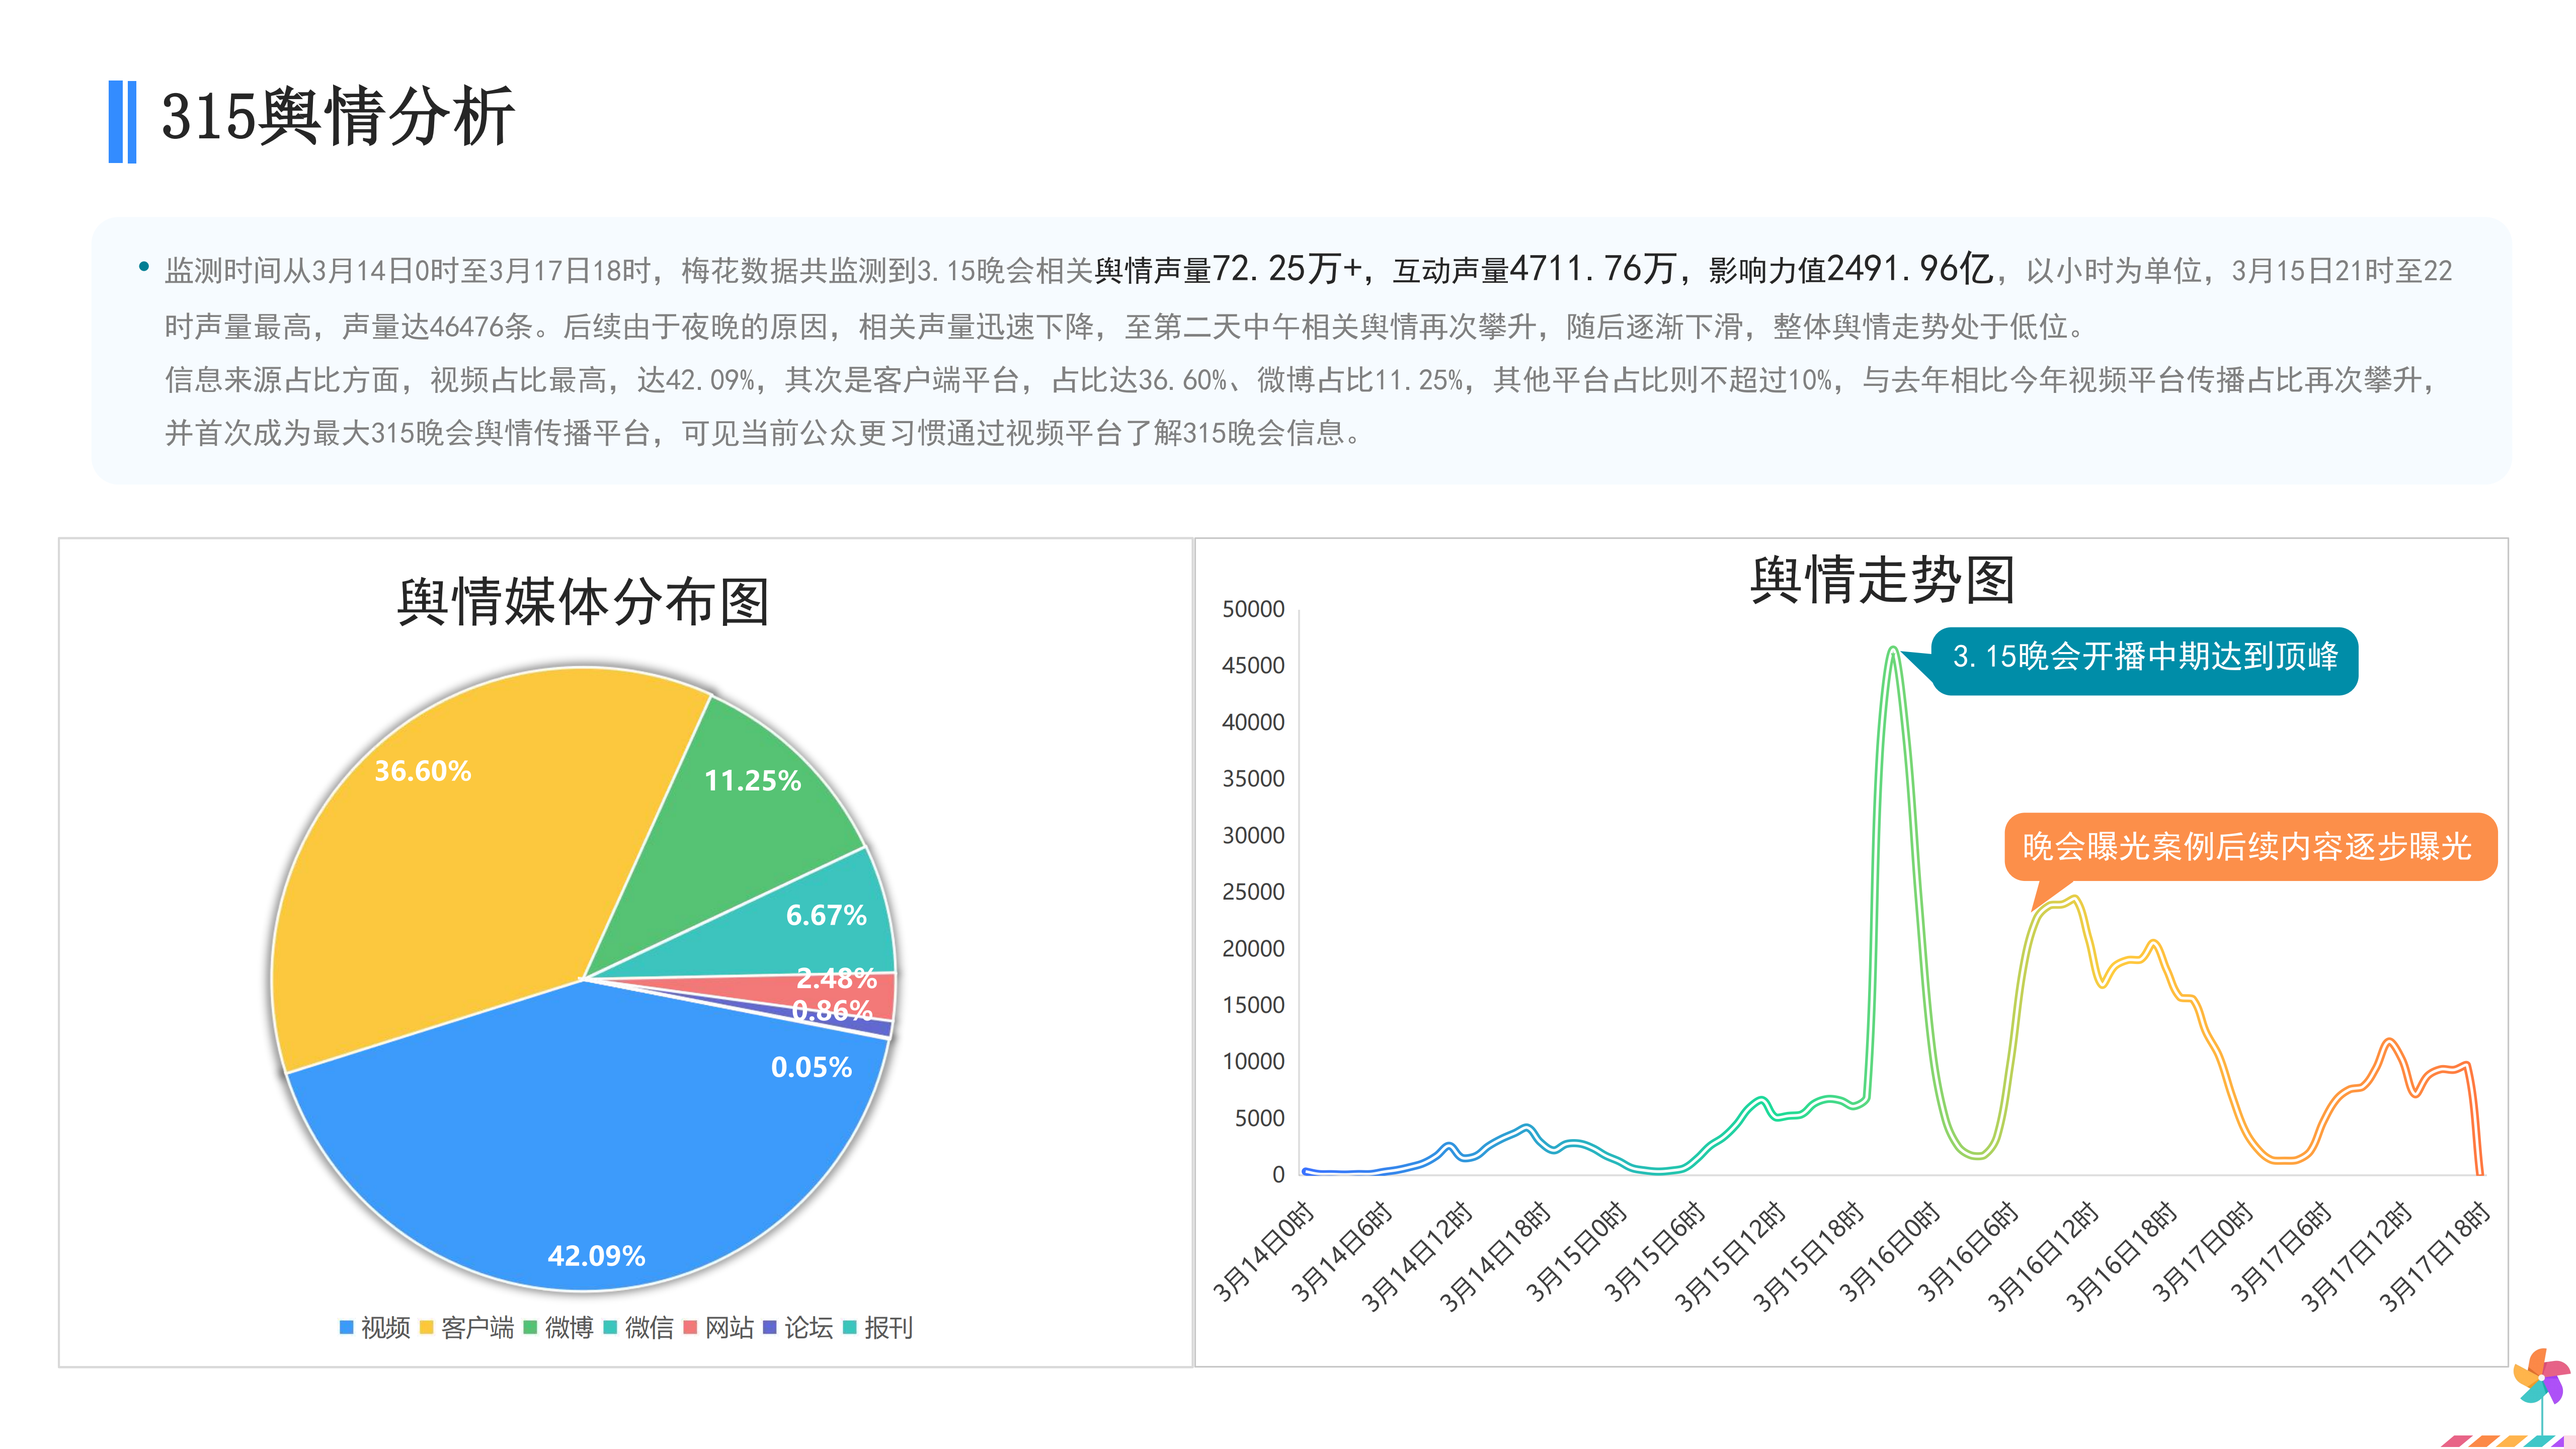Click the purple 论坛 legend swatch
This screenshot has width=2576, height=1449.
[x=769, y=1327]
